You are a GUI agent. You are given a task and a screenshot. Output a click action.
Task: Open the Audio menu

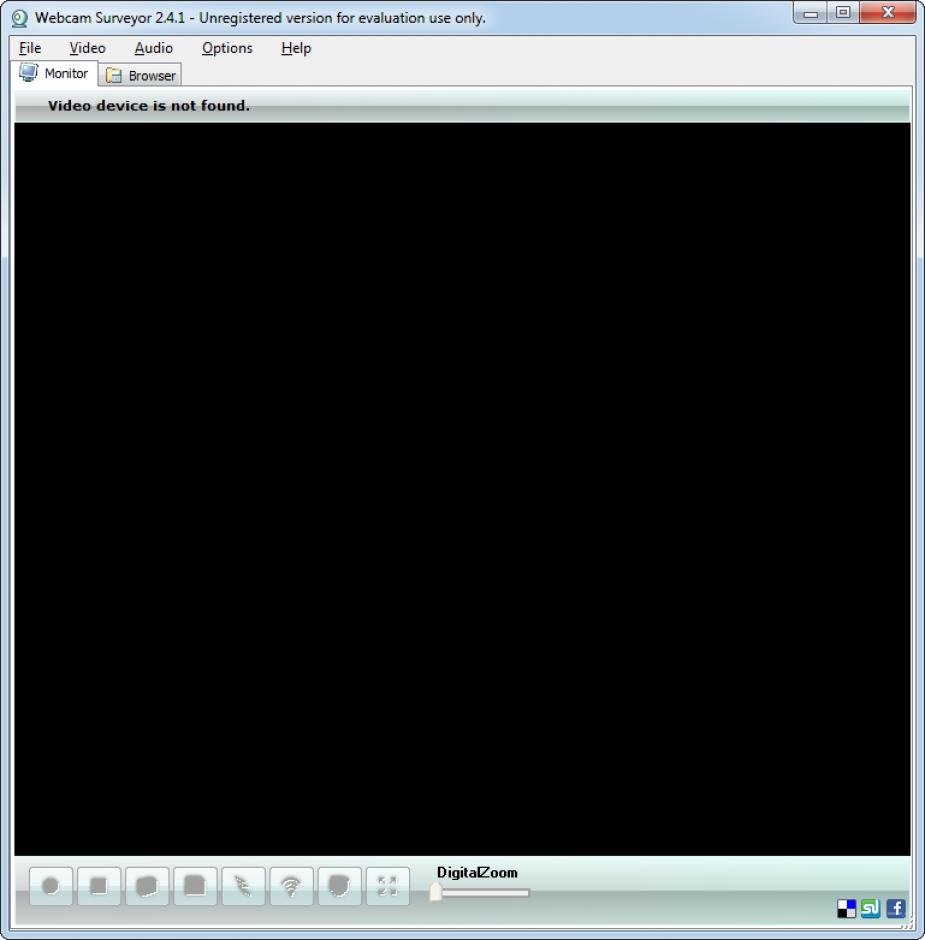[153, 48]
